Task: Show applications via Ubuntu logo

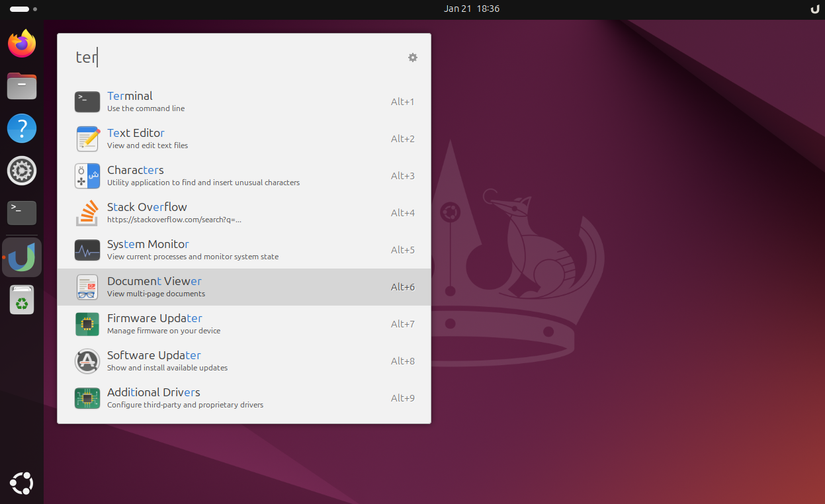Action: click(x=22, y=483)
